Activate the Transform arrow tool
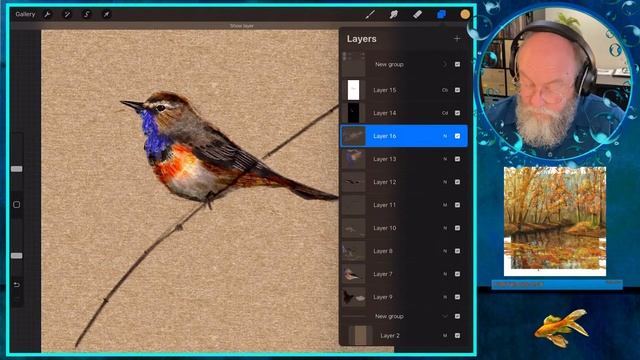This screenshot has height=360, width=640. pos(106,15)
